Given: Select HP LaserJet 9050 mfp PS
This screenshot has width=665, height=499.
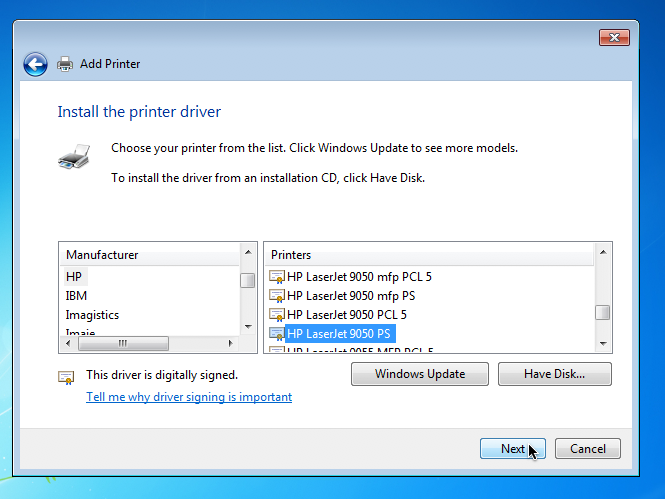Looking at the screenshot, I should 351,296.
